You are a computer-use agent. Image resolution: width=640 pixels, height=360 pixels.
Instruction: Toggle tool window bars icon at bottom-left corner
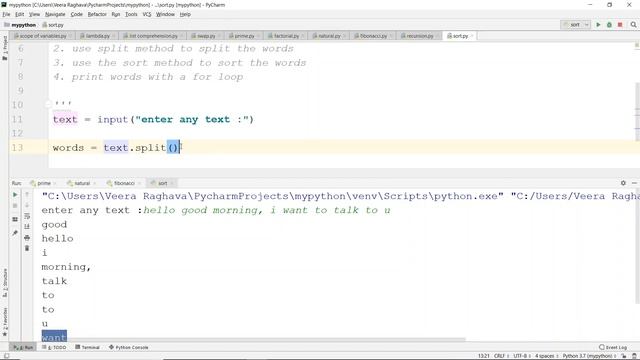coord(6,356)
